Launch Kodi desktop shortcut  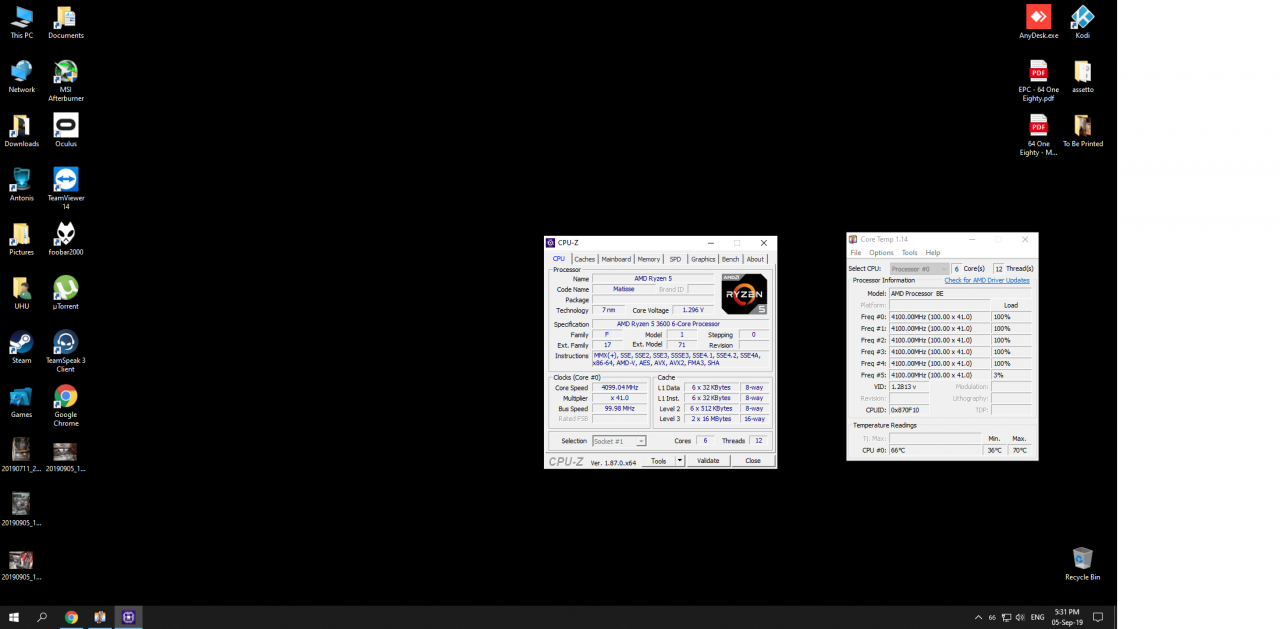pyautogui.click(x=1082, y=22)
